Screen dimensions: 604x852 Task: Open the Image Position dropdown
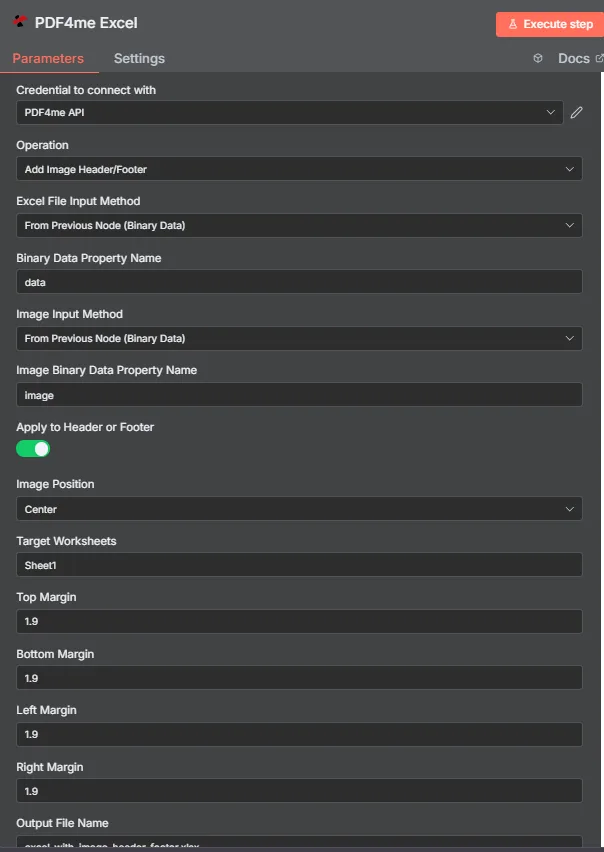click(x=299, y=509)
